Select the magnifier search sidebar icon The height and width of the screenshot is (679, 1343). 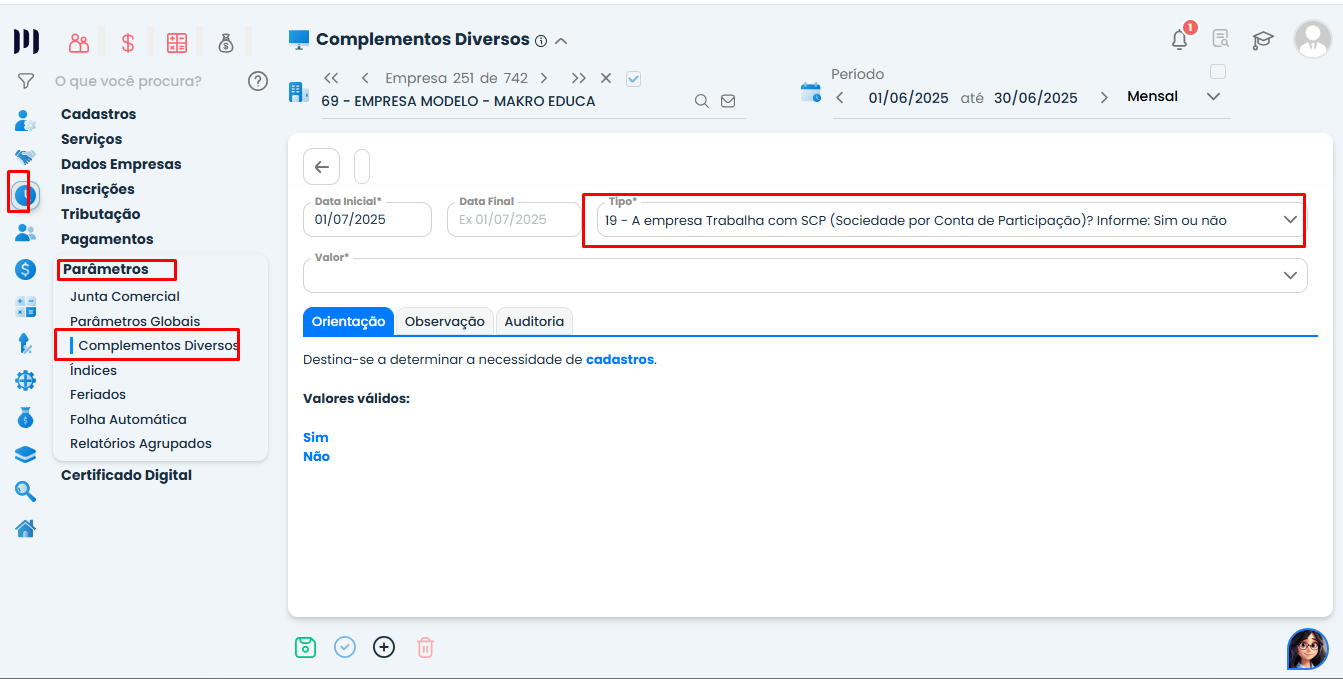point(26,491)
